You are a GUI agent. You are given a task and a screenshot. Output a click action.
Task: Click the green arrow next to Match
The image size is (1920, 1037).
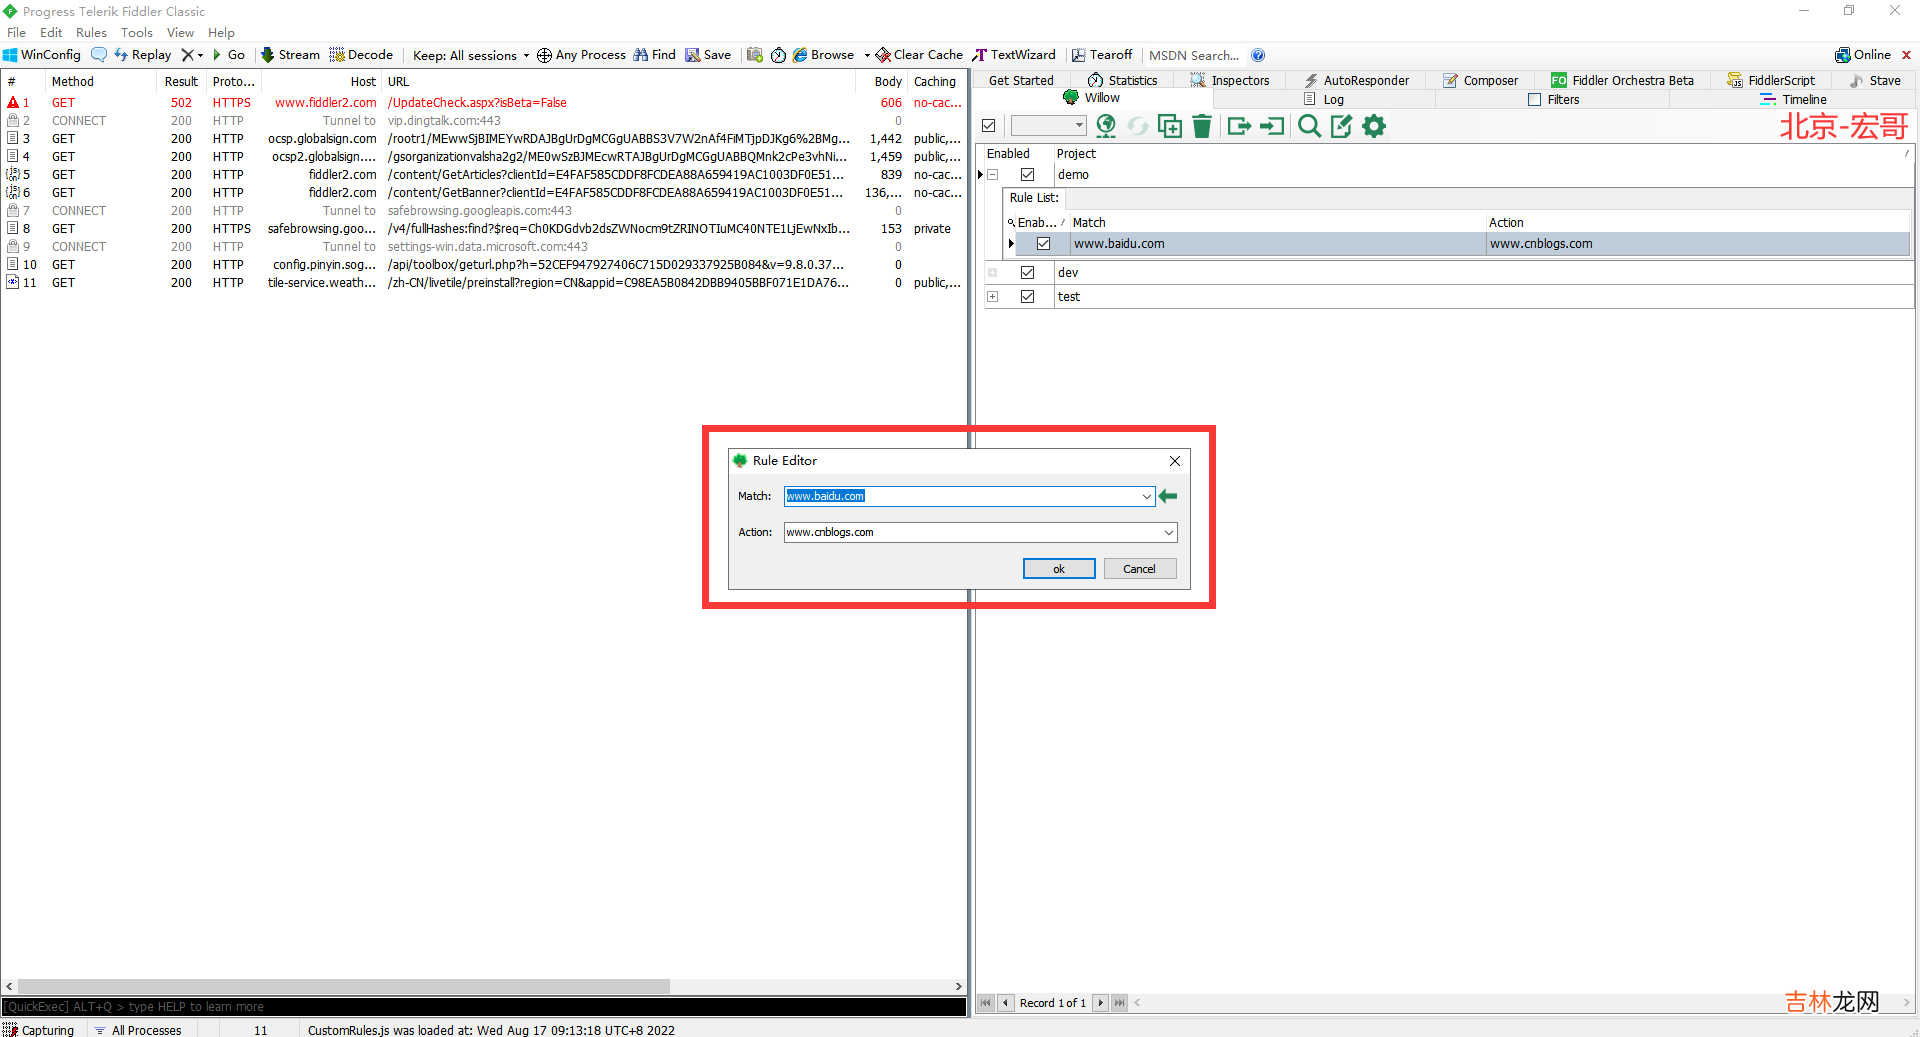coord(1168,496)
